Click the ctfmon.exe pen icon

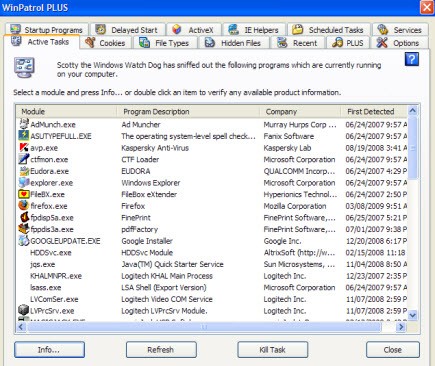click(x=24, y=159)
